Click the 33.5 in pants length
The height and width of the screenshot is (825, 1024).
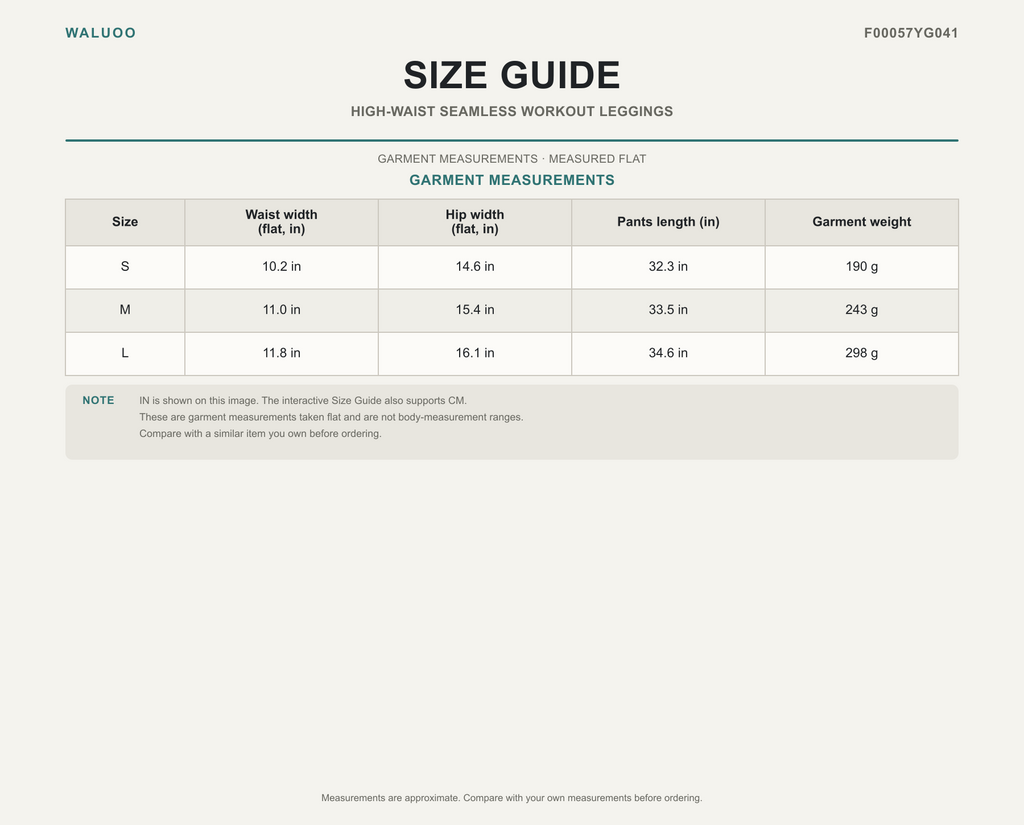point(668,310)
